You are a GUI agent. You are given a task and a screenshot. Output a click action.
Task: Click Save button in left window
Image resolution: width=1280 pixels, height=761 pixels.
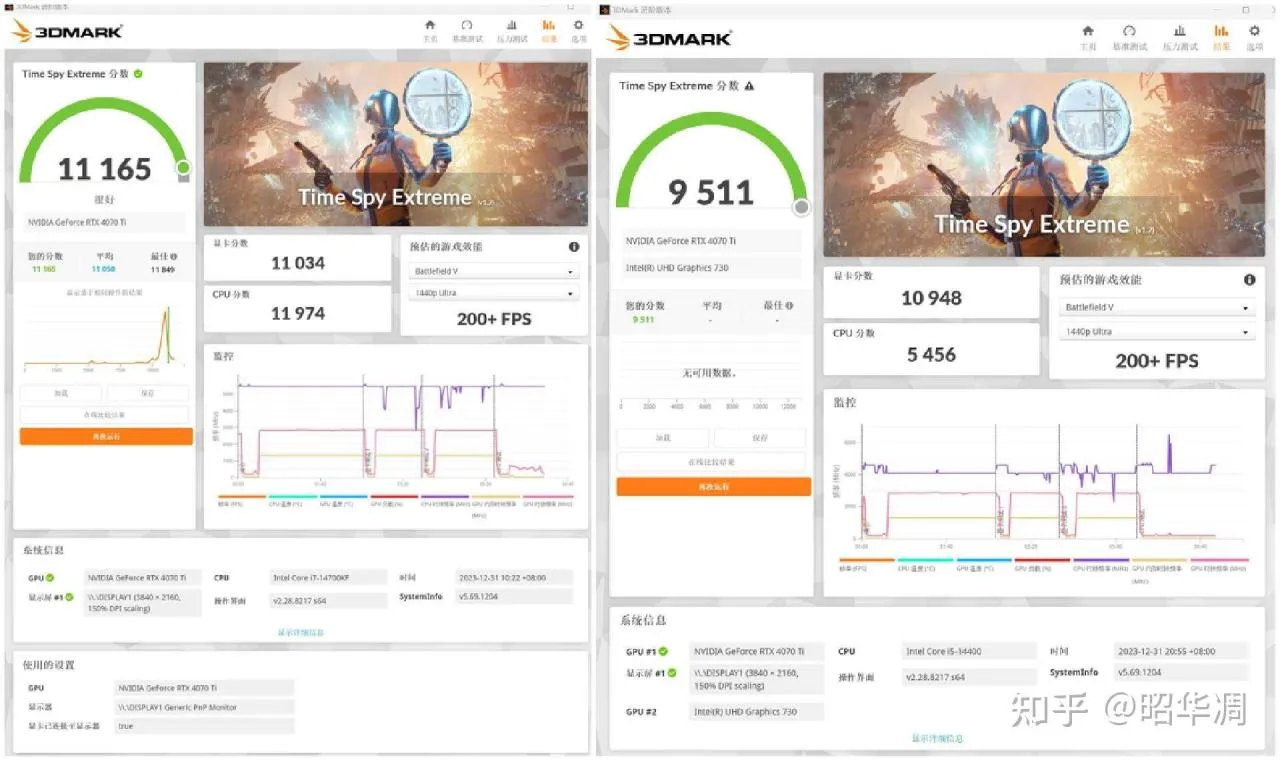(148, 394)
